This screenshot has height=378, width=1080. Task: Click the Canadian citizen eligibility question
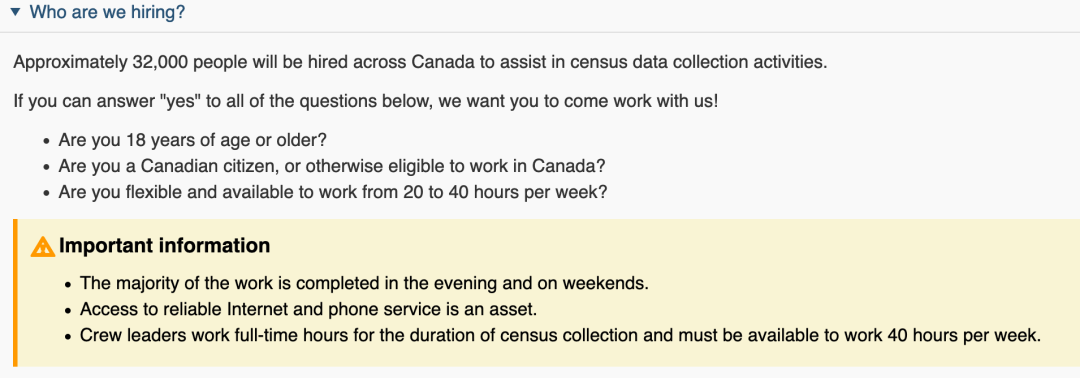click(x=332, y=166)
